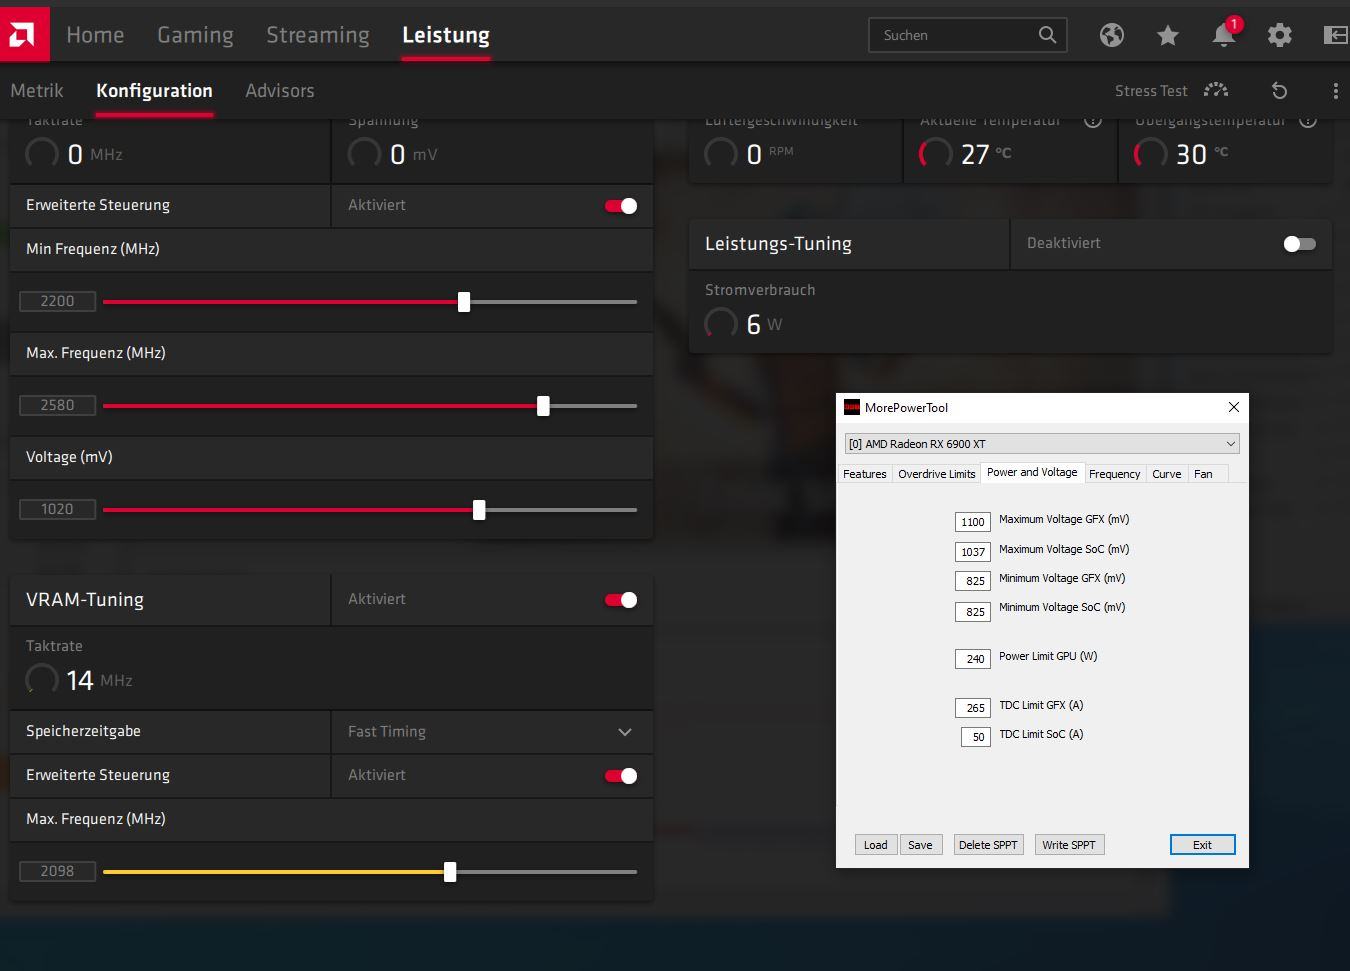Click the Save button in MorePowerTool
The width and height of the screenshot is (1350, 971).
coord(920,845)
